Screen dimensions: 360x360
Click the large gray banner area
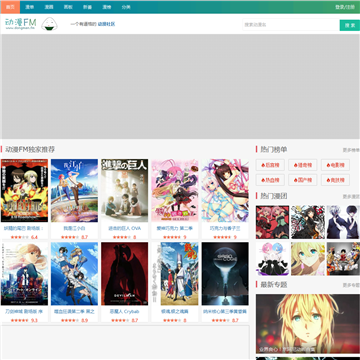[180, 86]
